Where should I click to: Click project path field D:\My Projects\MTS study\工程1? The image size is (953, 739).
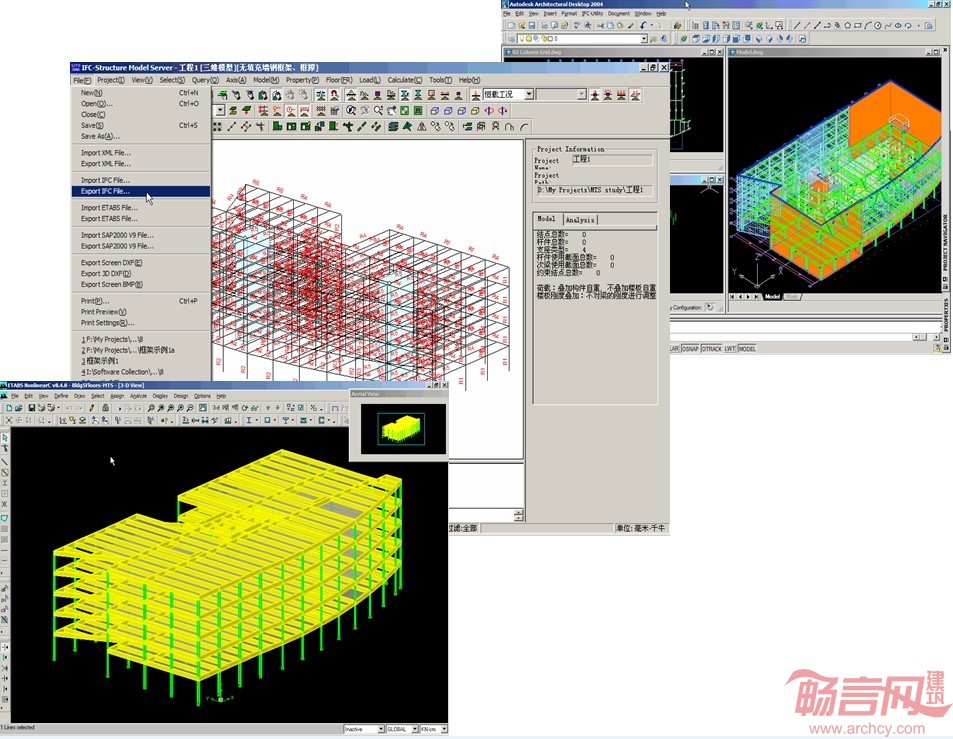pos(595,190)
